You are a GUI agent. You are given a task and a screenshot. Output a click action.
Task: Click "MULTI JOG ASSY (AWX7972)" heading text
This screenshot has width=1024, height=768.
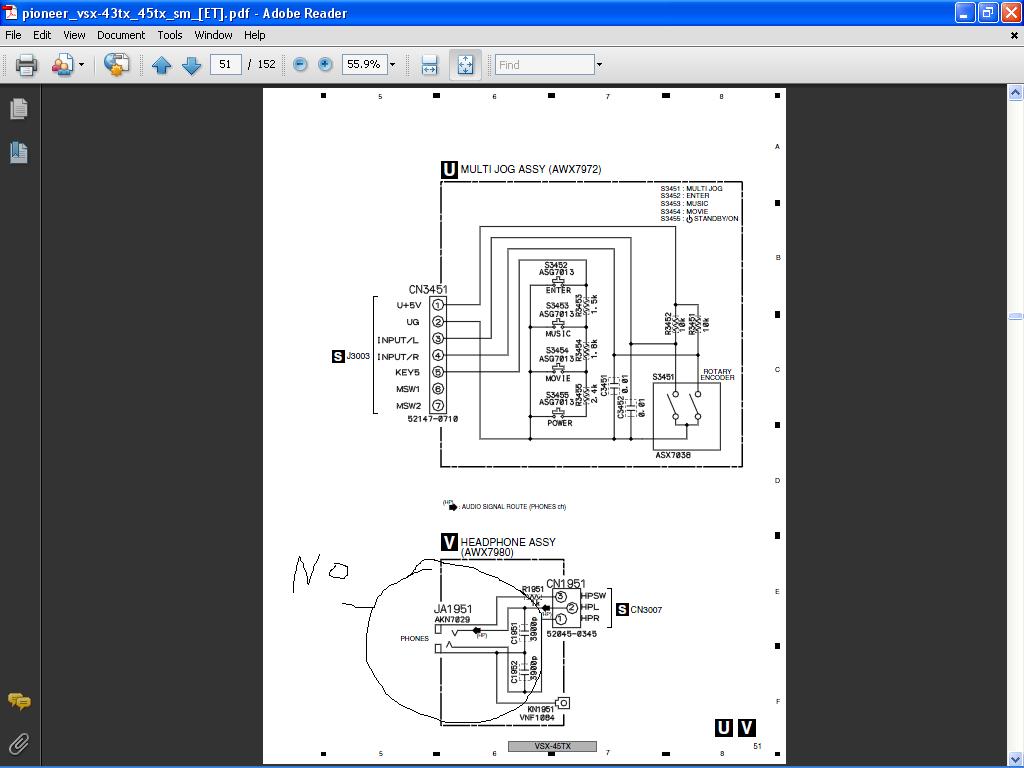click(x=530, y=169)
